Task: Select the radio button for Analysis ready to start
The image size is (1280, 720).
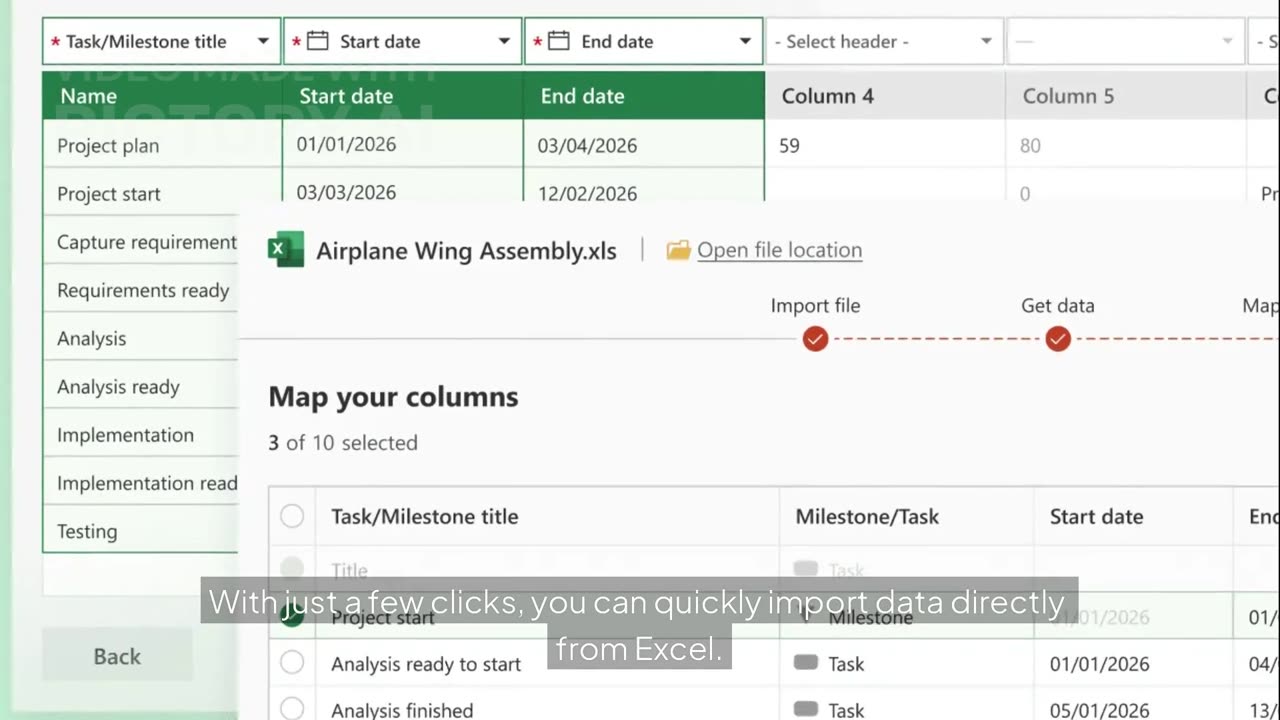Action: [292, 663]
